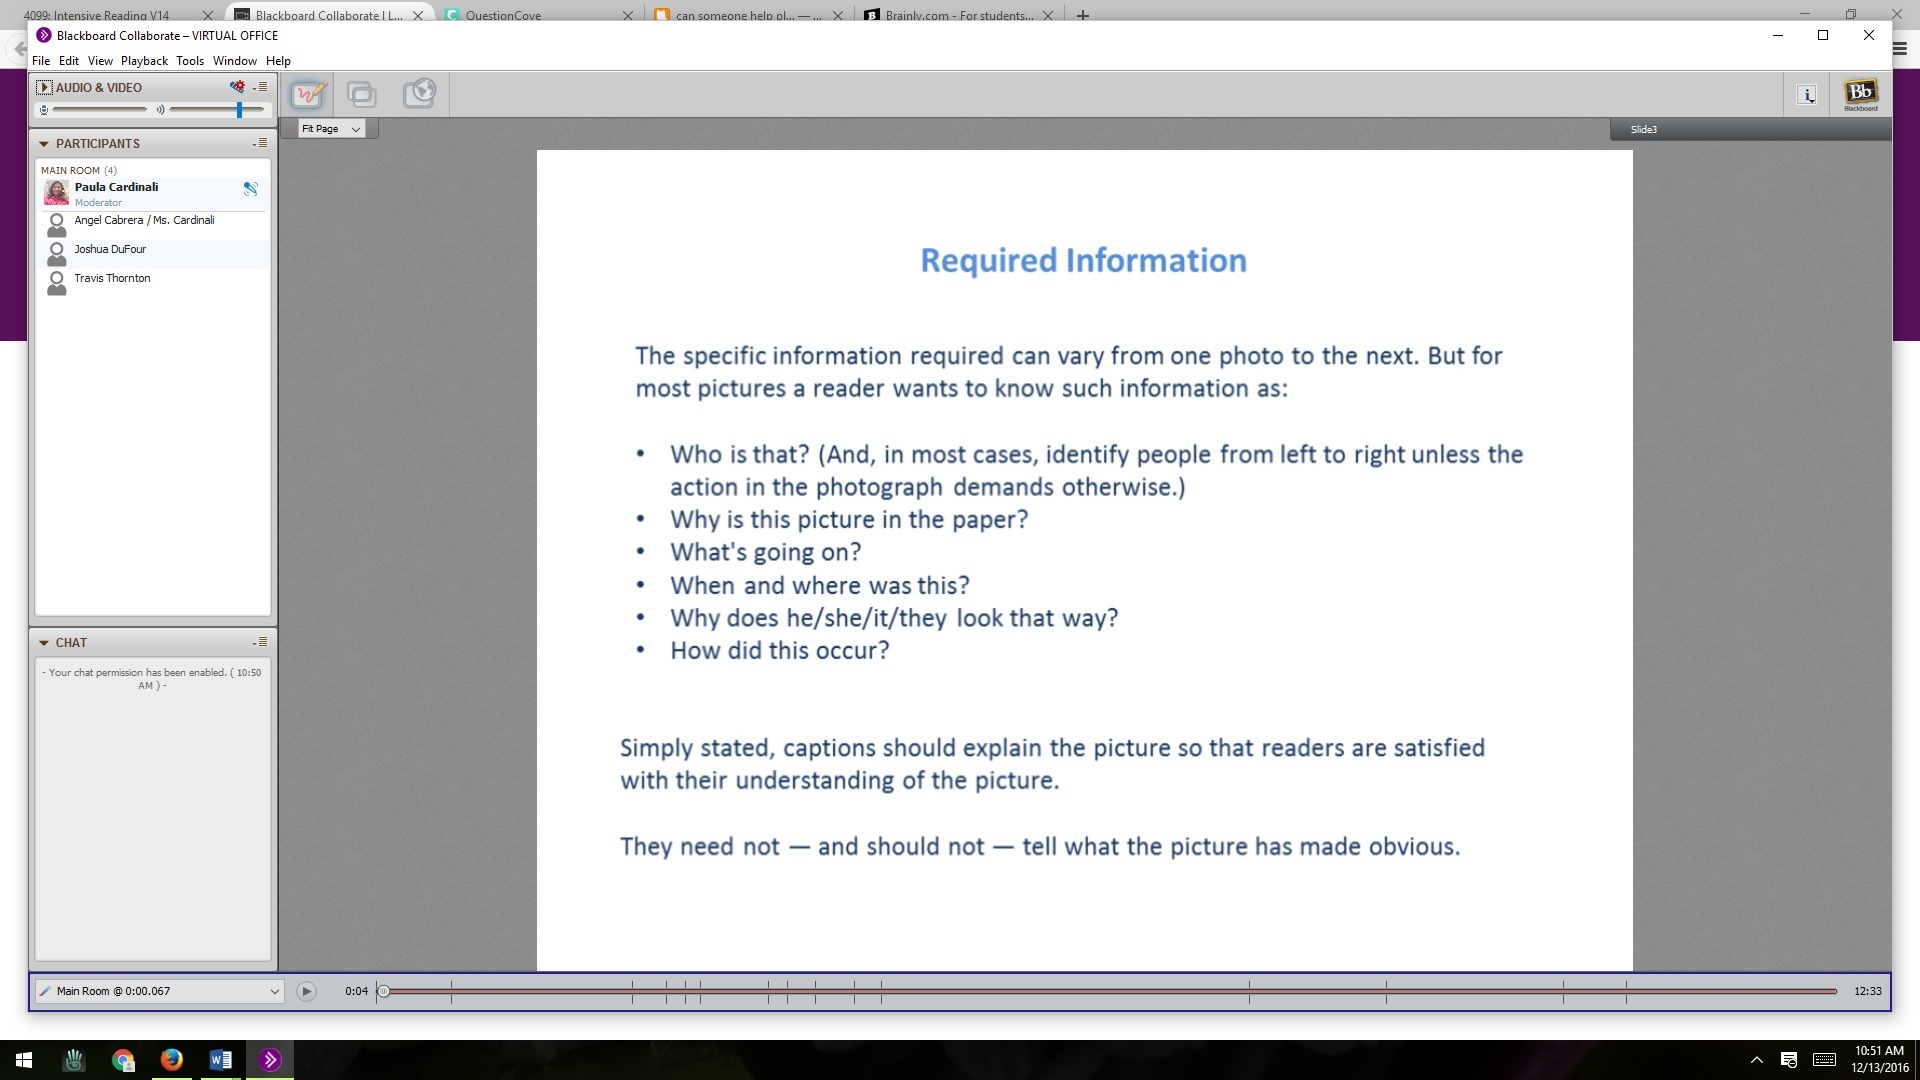Click the information icon in toolbar
1920x1080 pixels.
[x=1806, y=95]
